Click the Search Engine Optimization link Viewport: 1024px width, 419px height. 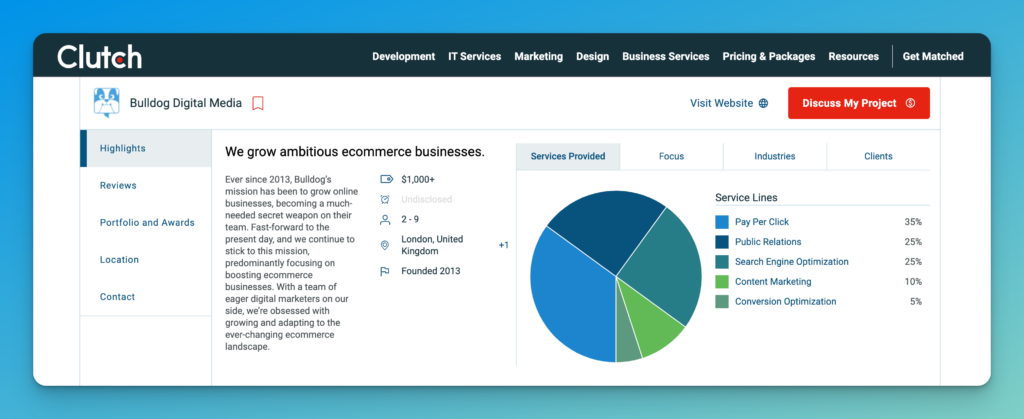[792, 262]
